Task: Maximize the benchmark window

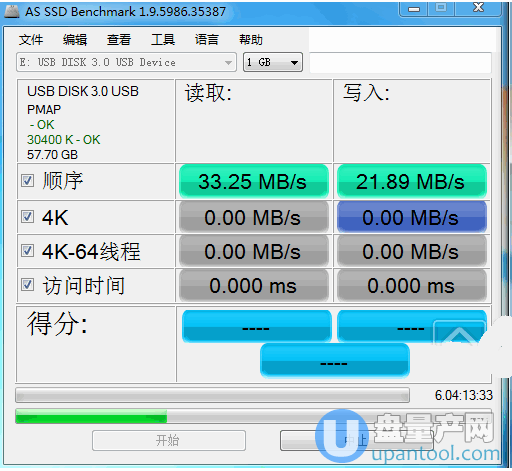Action: coord(441,8)
